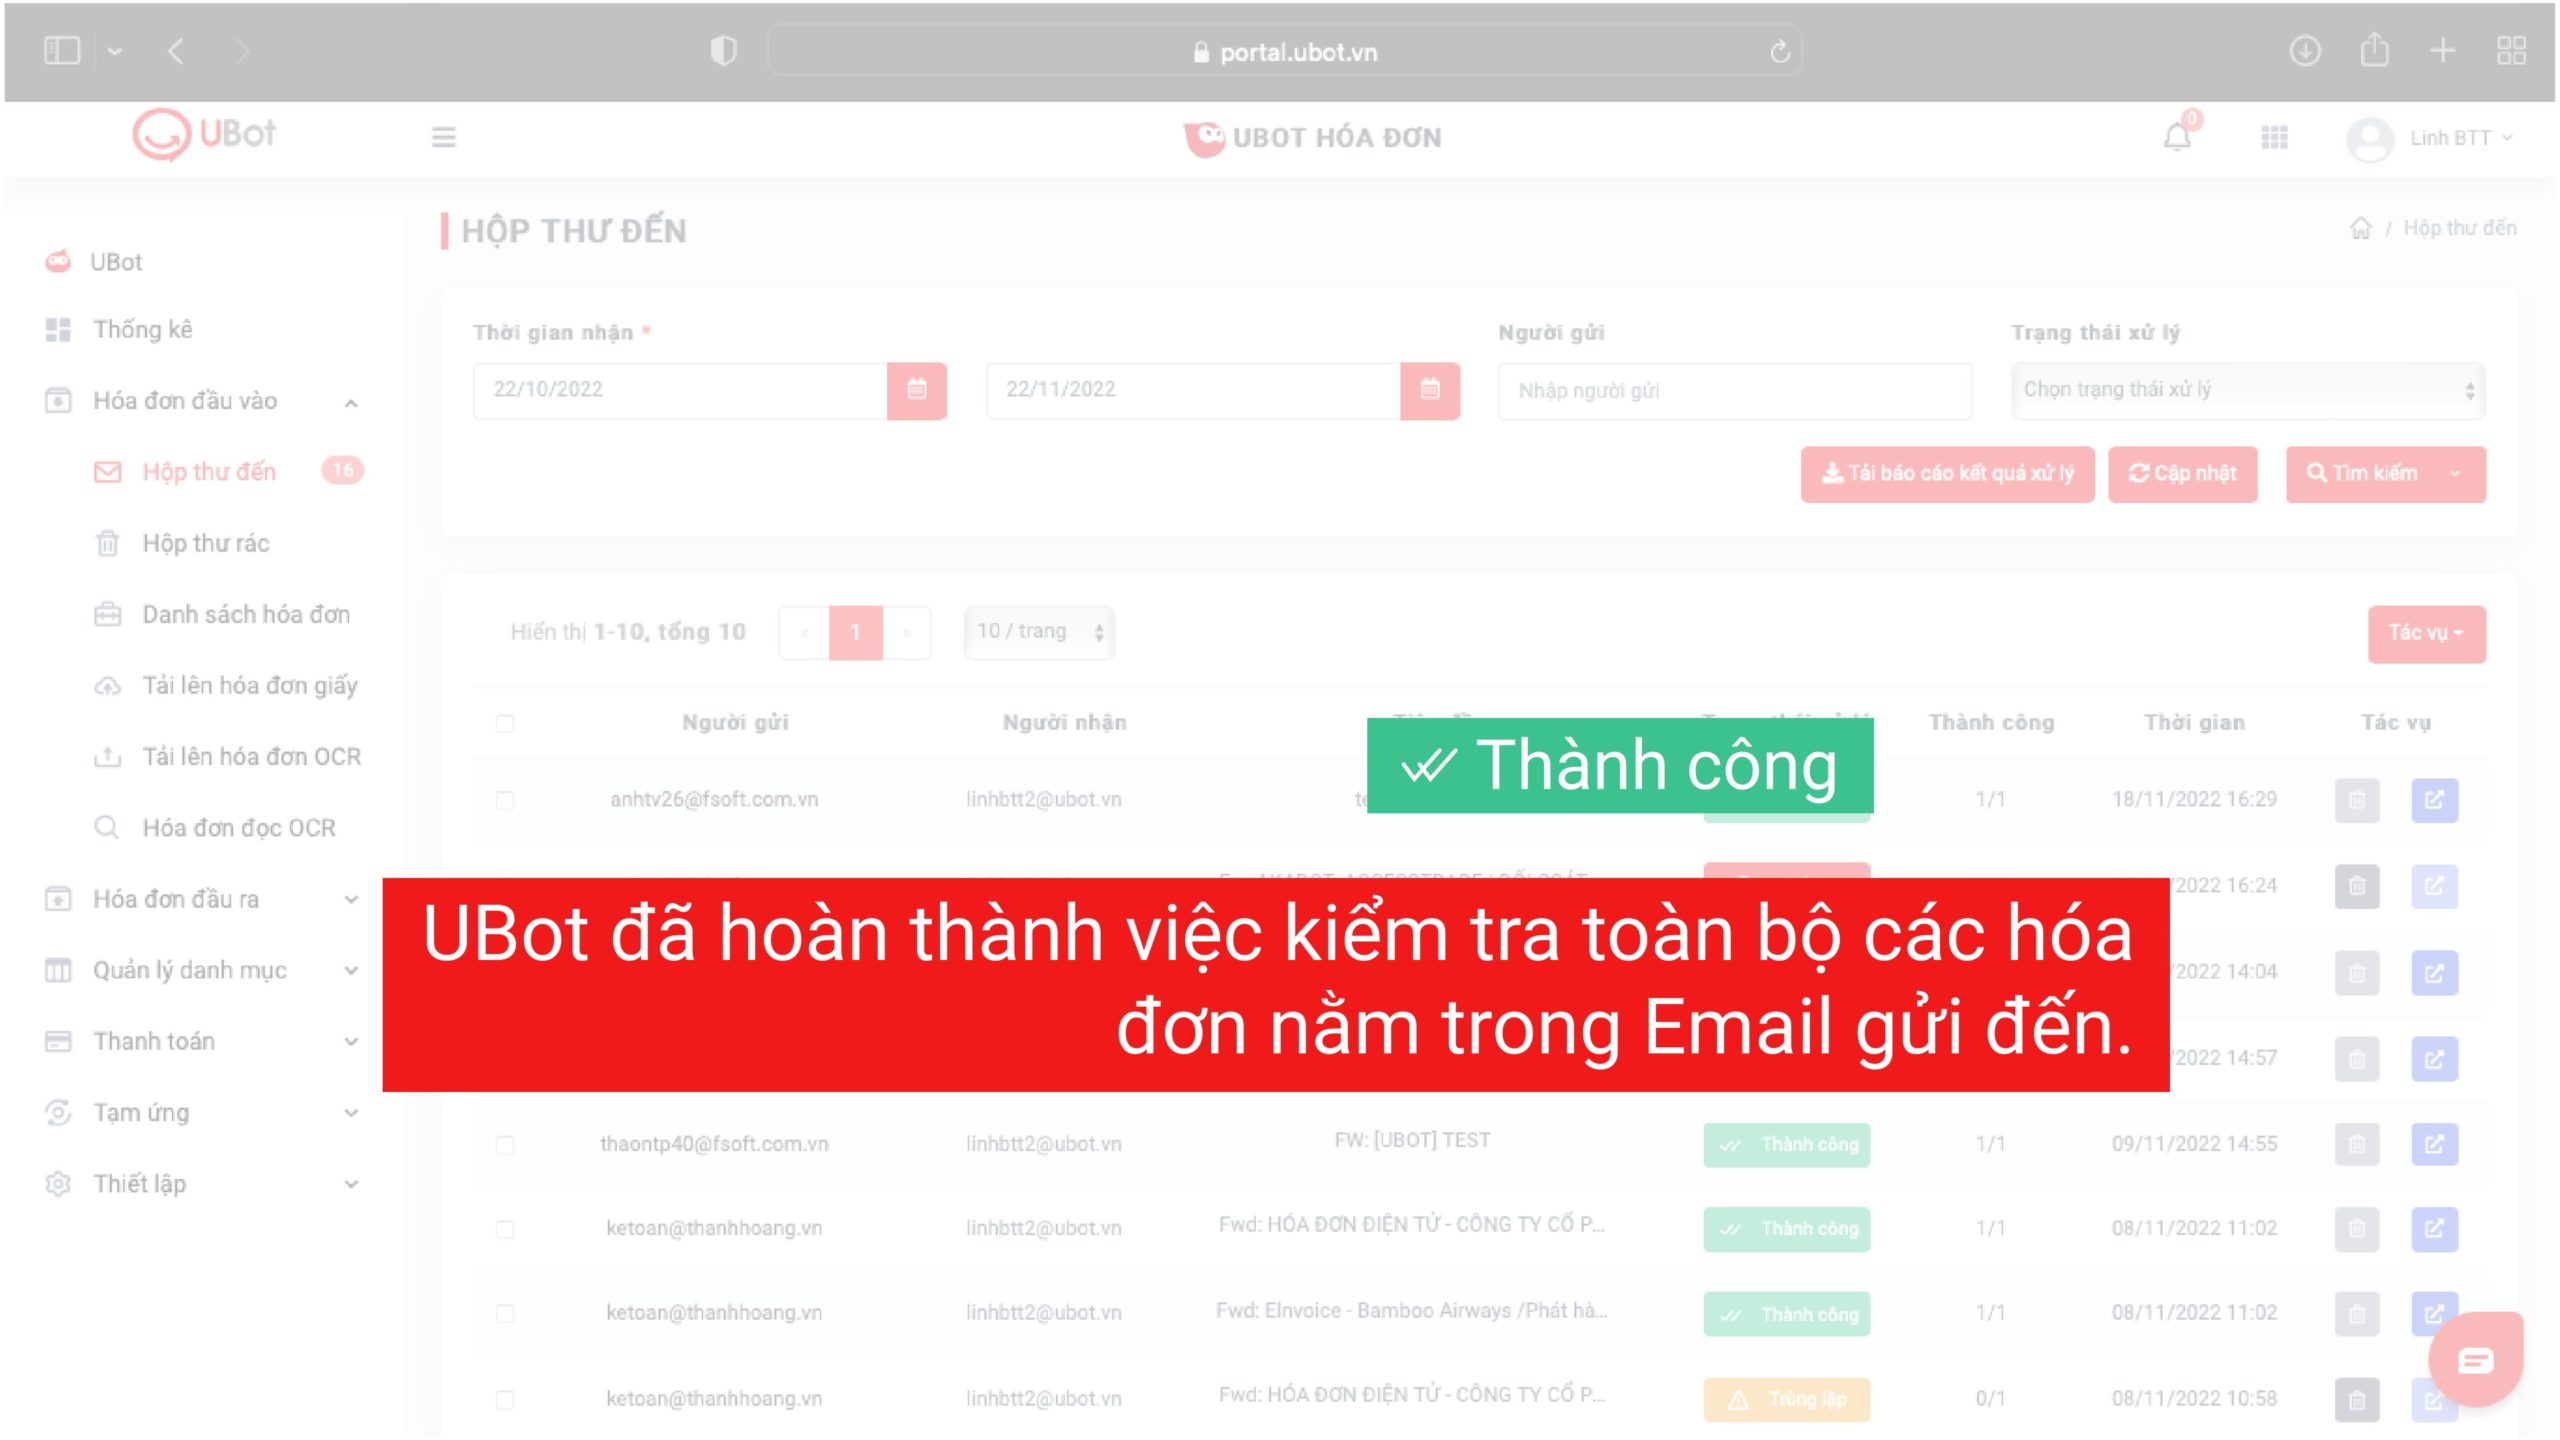
Task: Open the chat support bubble
Action: 2474,1360
